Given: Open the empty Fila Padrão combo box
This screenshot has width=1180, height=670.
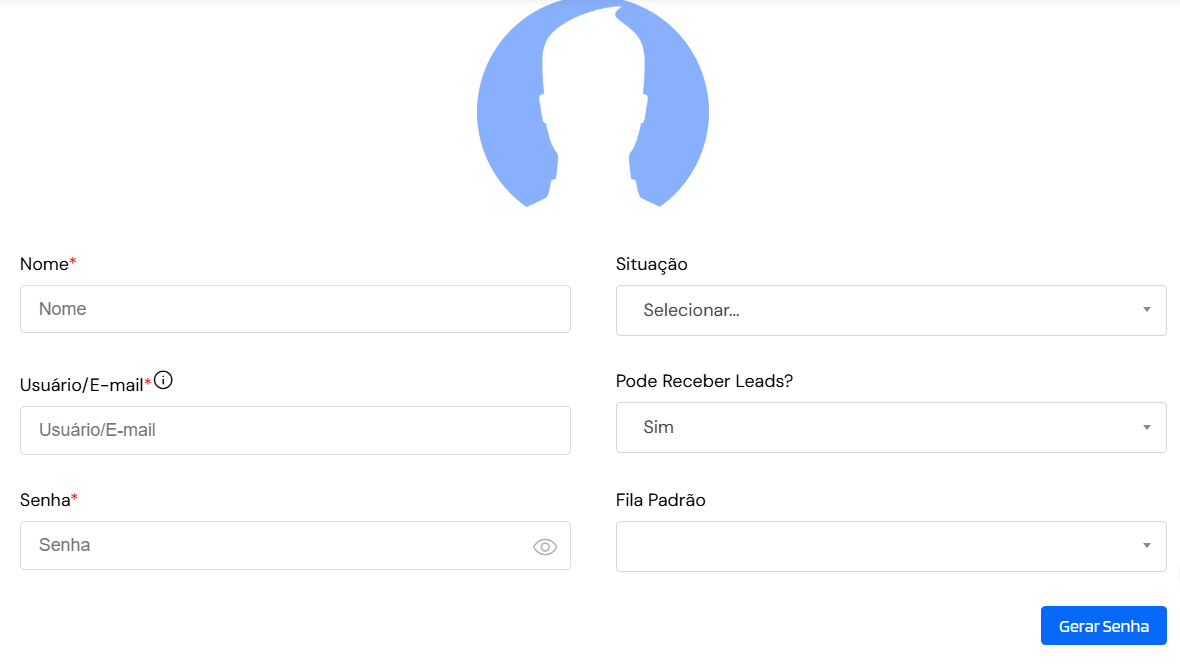Looking at the screenshot, I should click(x=891, y=546).
